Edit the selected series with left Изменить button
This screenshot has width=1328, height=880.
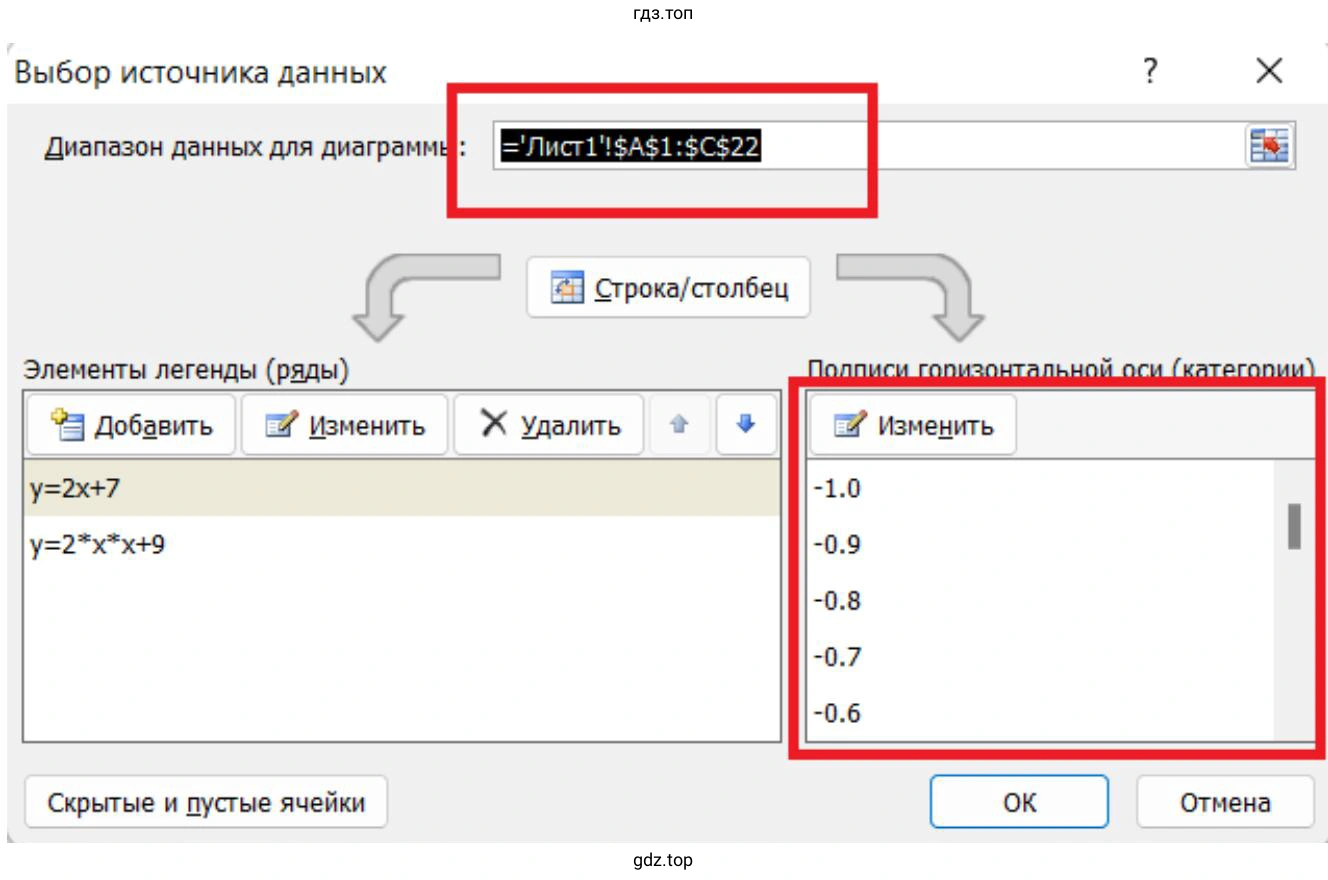pos(345,425)
